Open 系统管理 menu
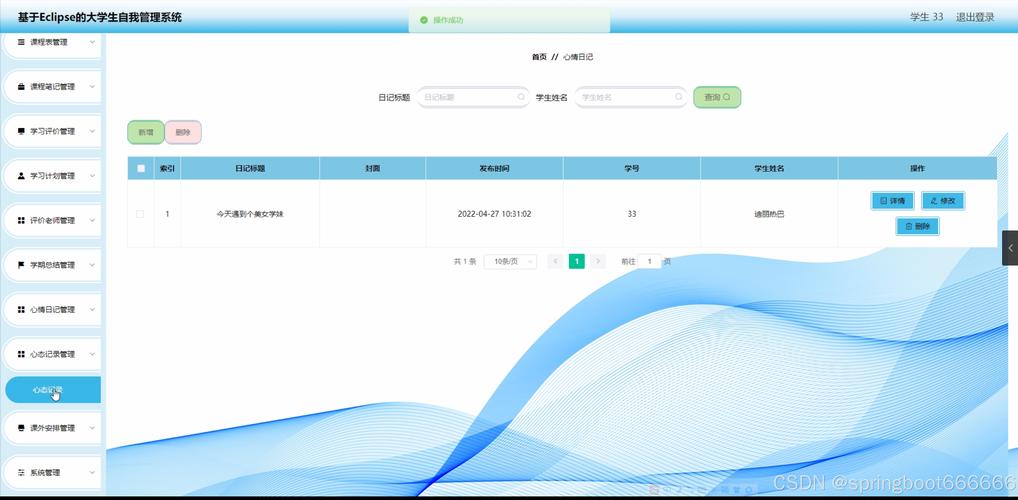This screenshot has height=500, width=1018. click(x=53, y=473)
